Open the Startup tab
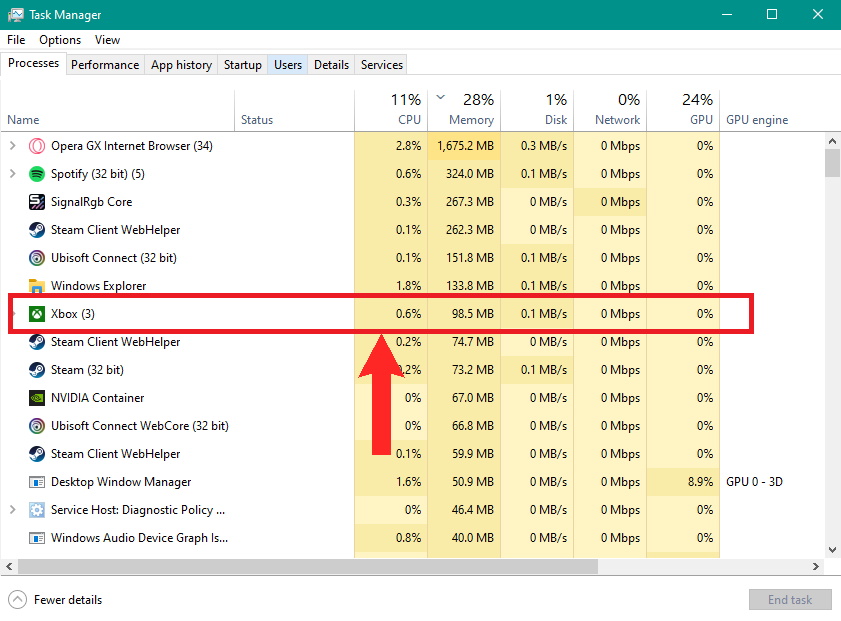The width and height of the screenshot is (841, 621). click(242, 65)
